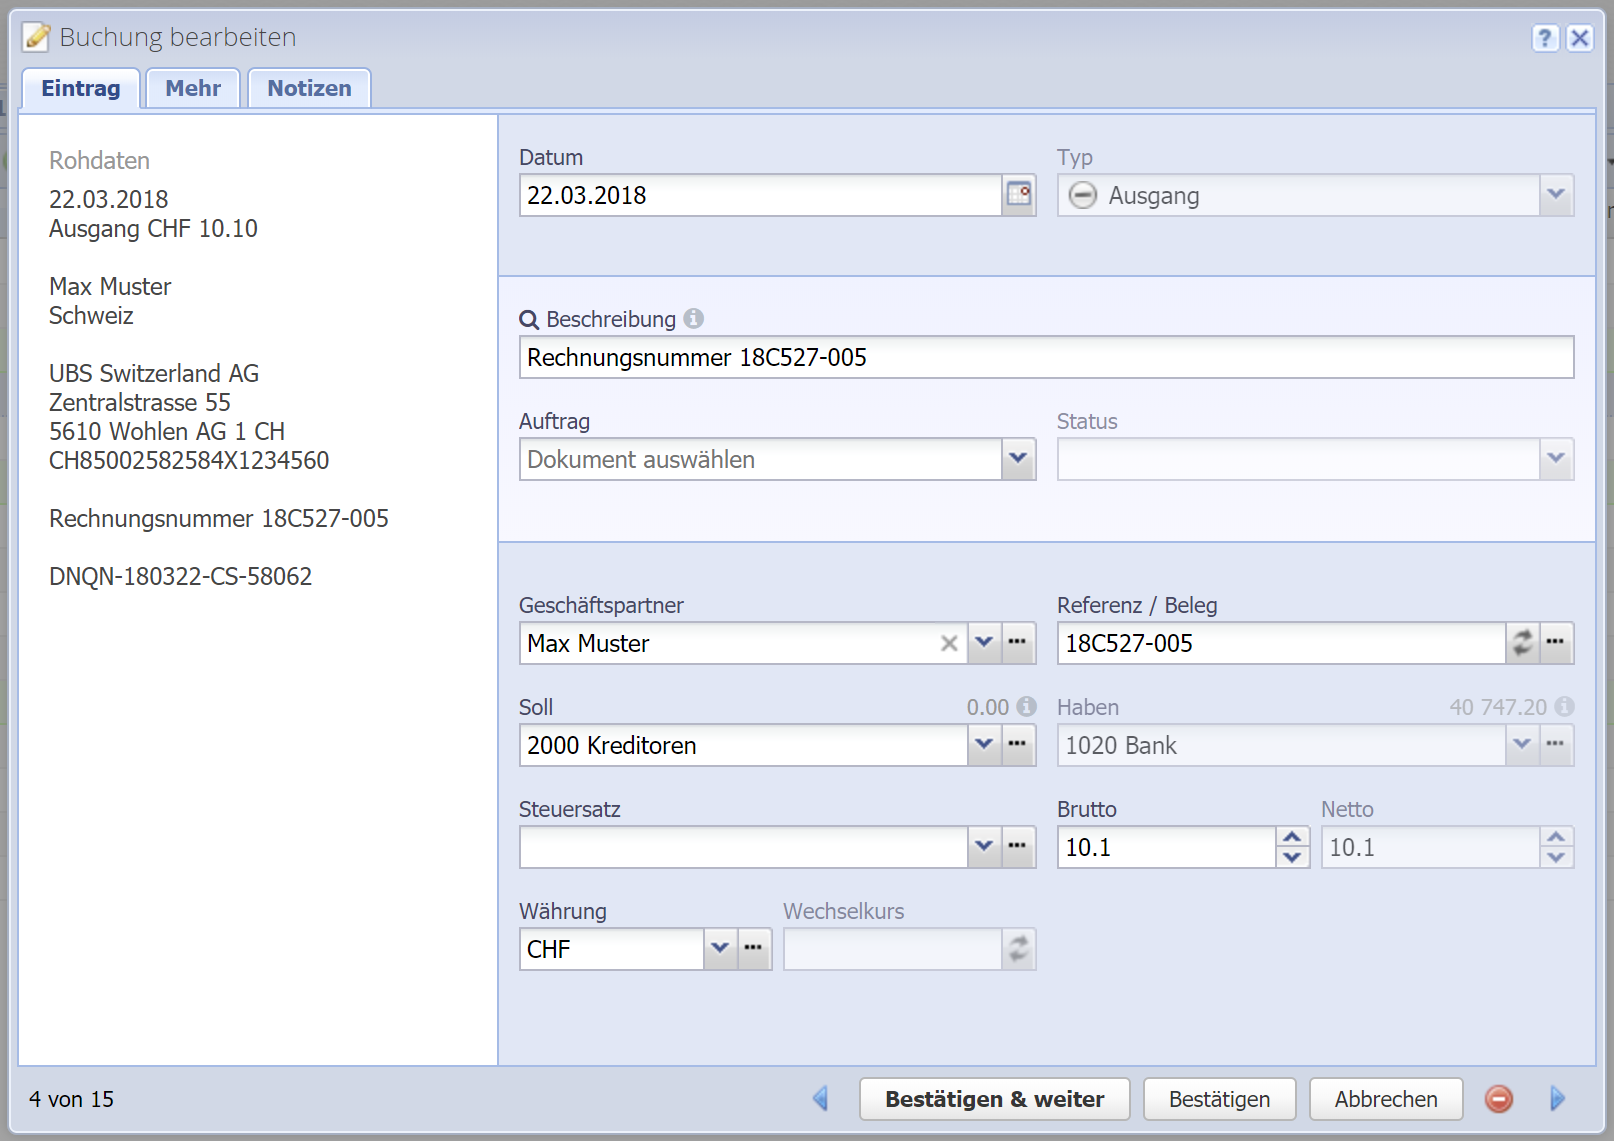The height and width of the screenshot is (1141, 1614).
Task: Open the calendar picker for Datum
Action: point(1018,195)
